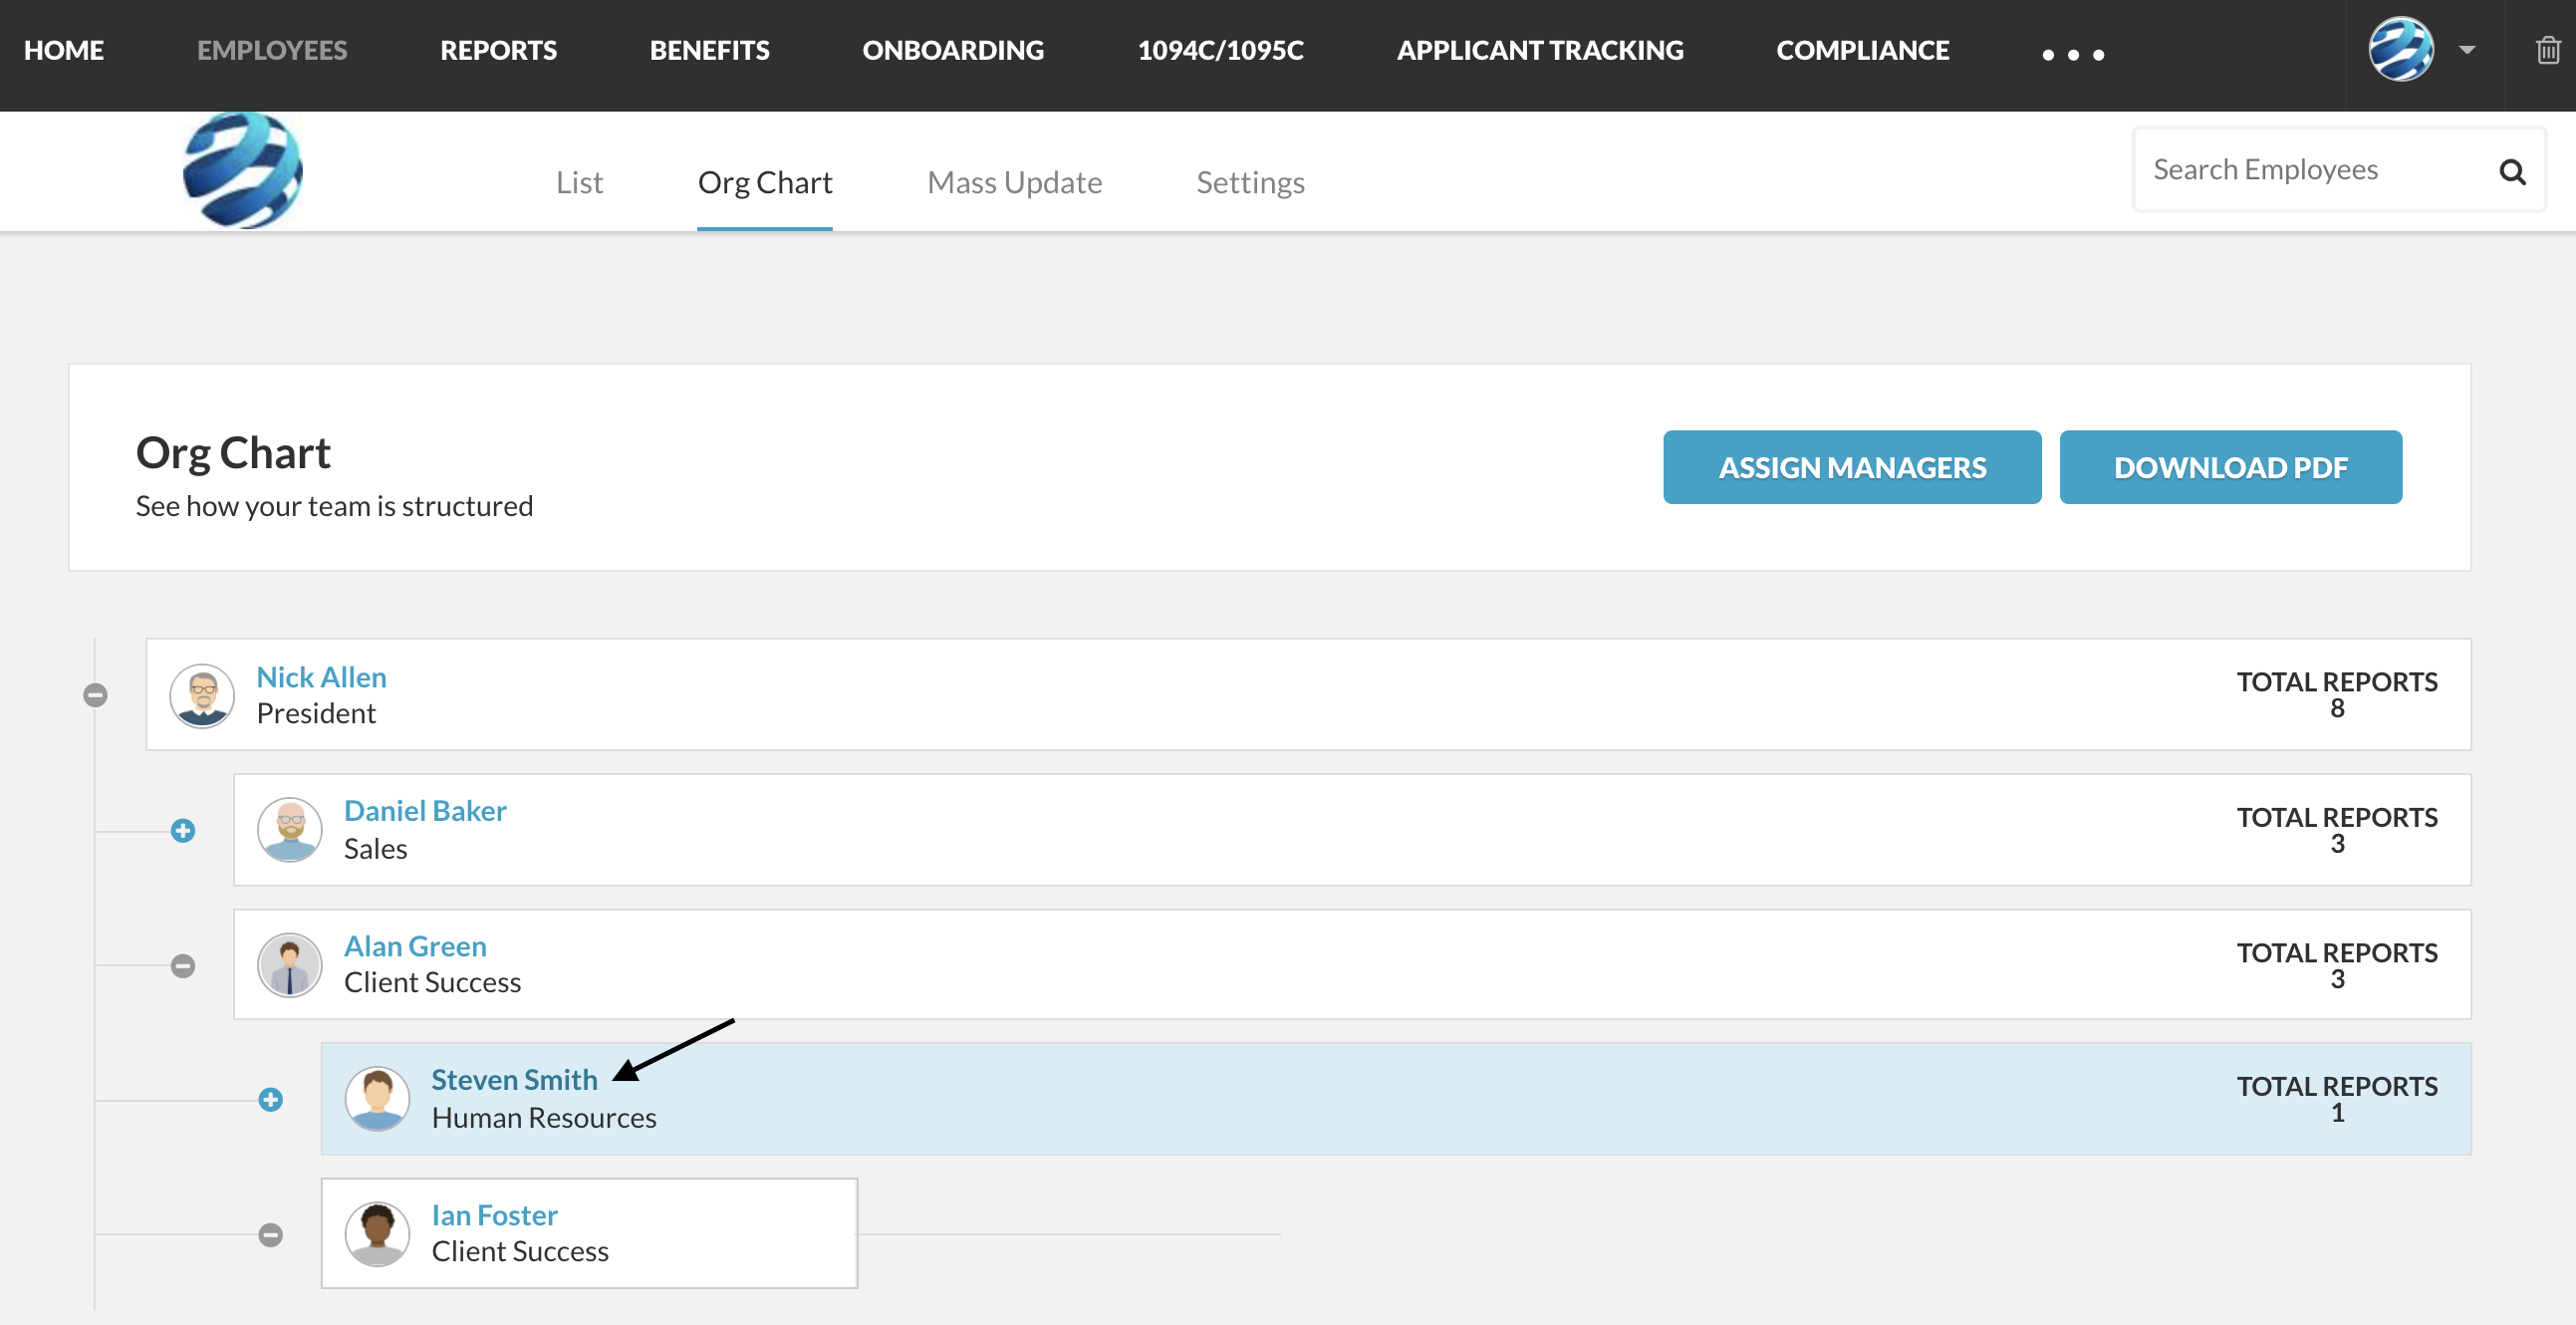Click the Assign Managers button

click(1853, 466)
